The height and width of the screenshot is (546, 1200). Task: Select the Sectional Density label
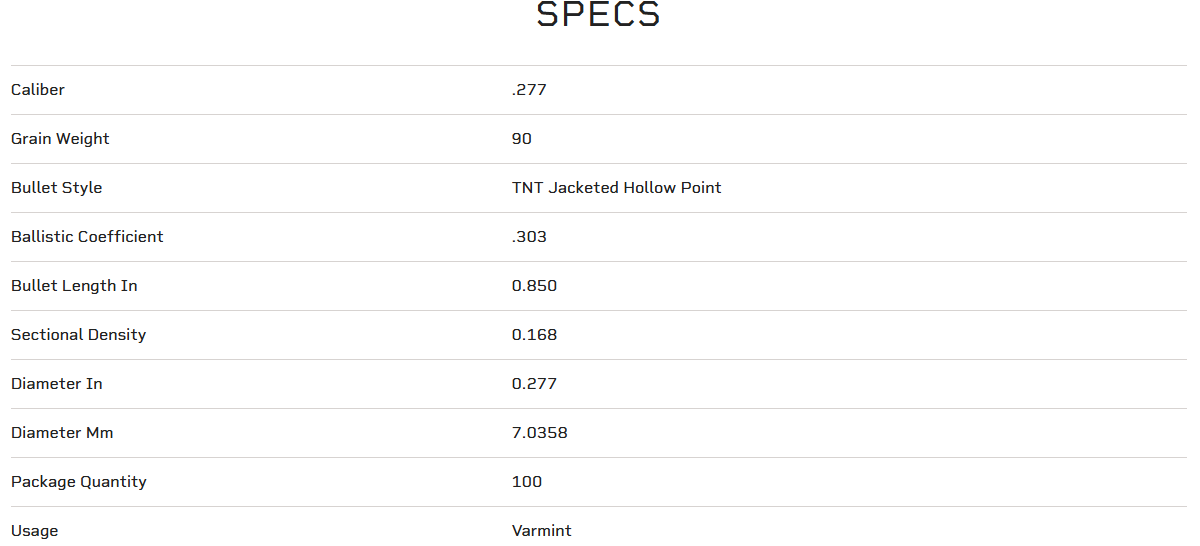[x=78, y=335]
